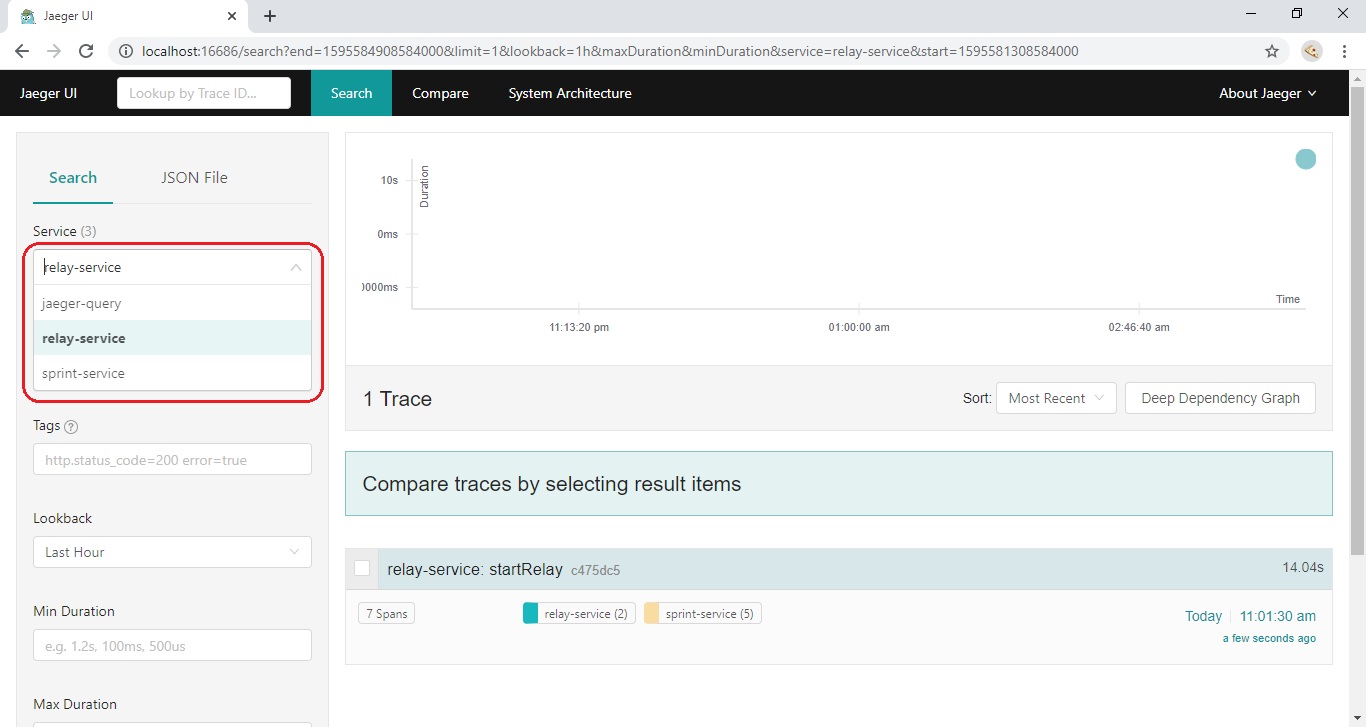Screen dimensions: 1366x727
Task: Open the Sort Most Recent dropdown
Action: tap(1056, 398)
